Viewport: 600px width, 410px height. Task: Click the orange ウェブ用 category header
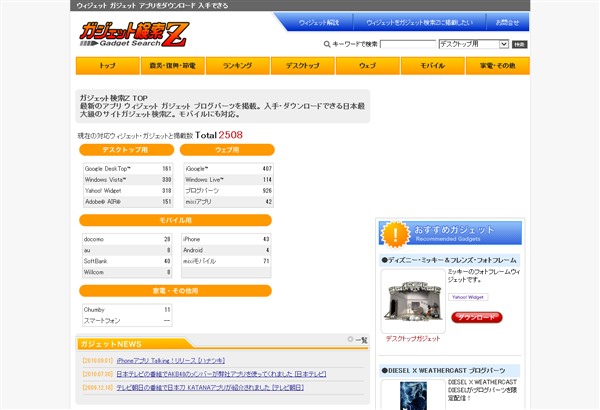(x=227, y=150)
